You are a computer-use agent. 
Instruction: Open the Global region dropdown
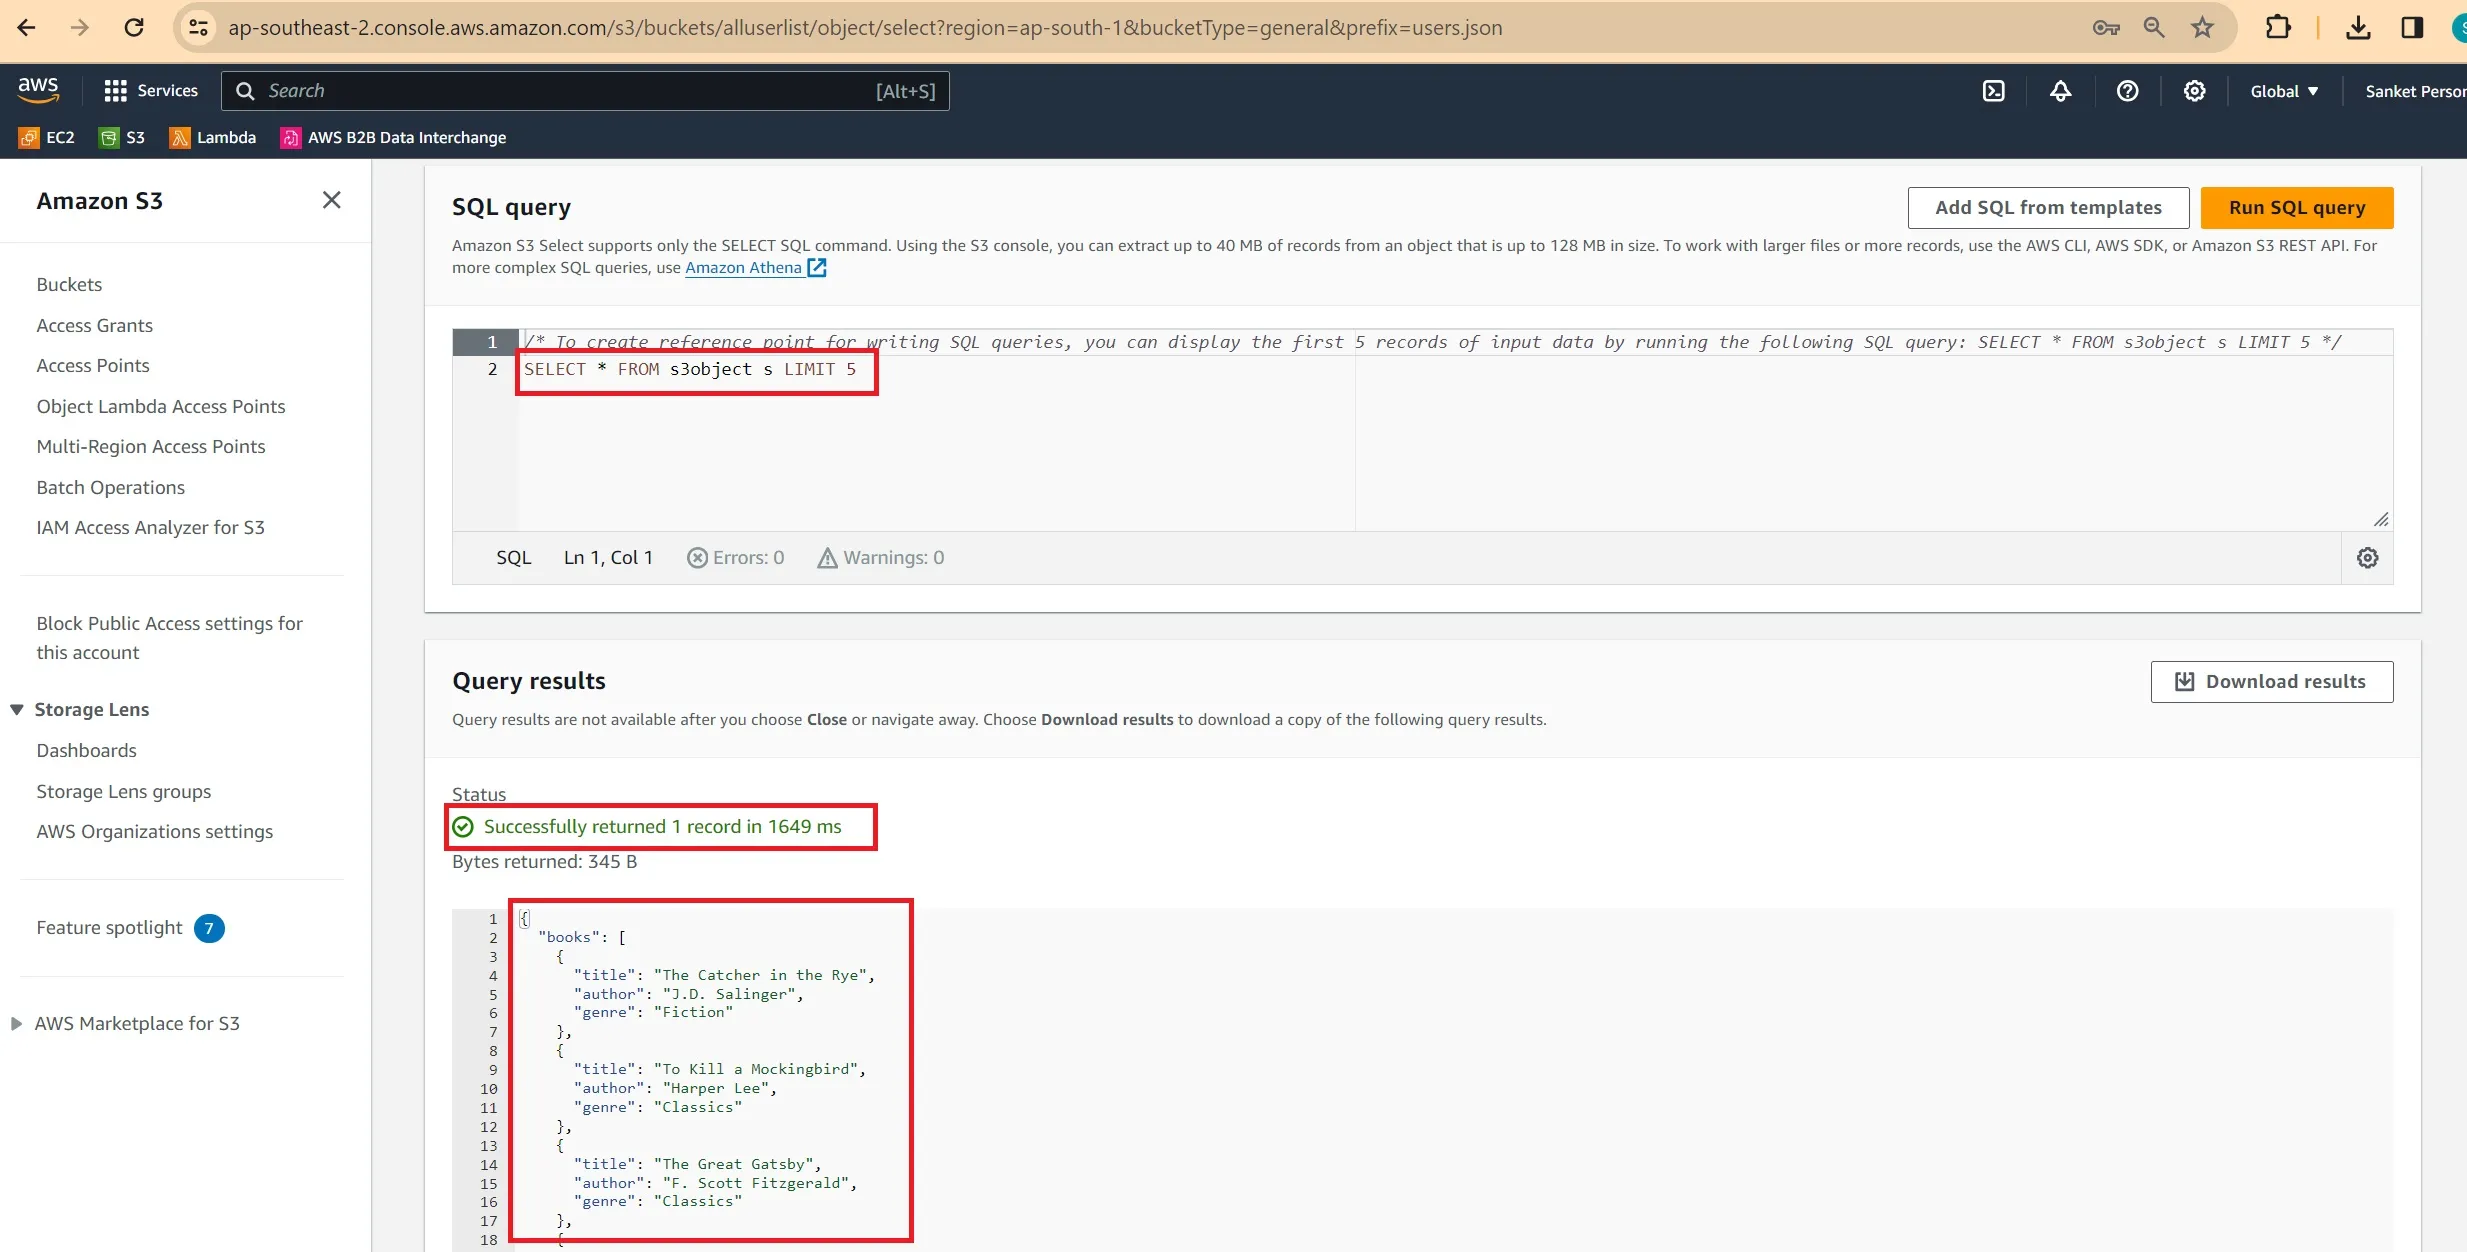(2284, 91)
